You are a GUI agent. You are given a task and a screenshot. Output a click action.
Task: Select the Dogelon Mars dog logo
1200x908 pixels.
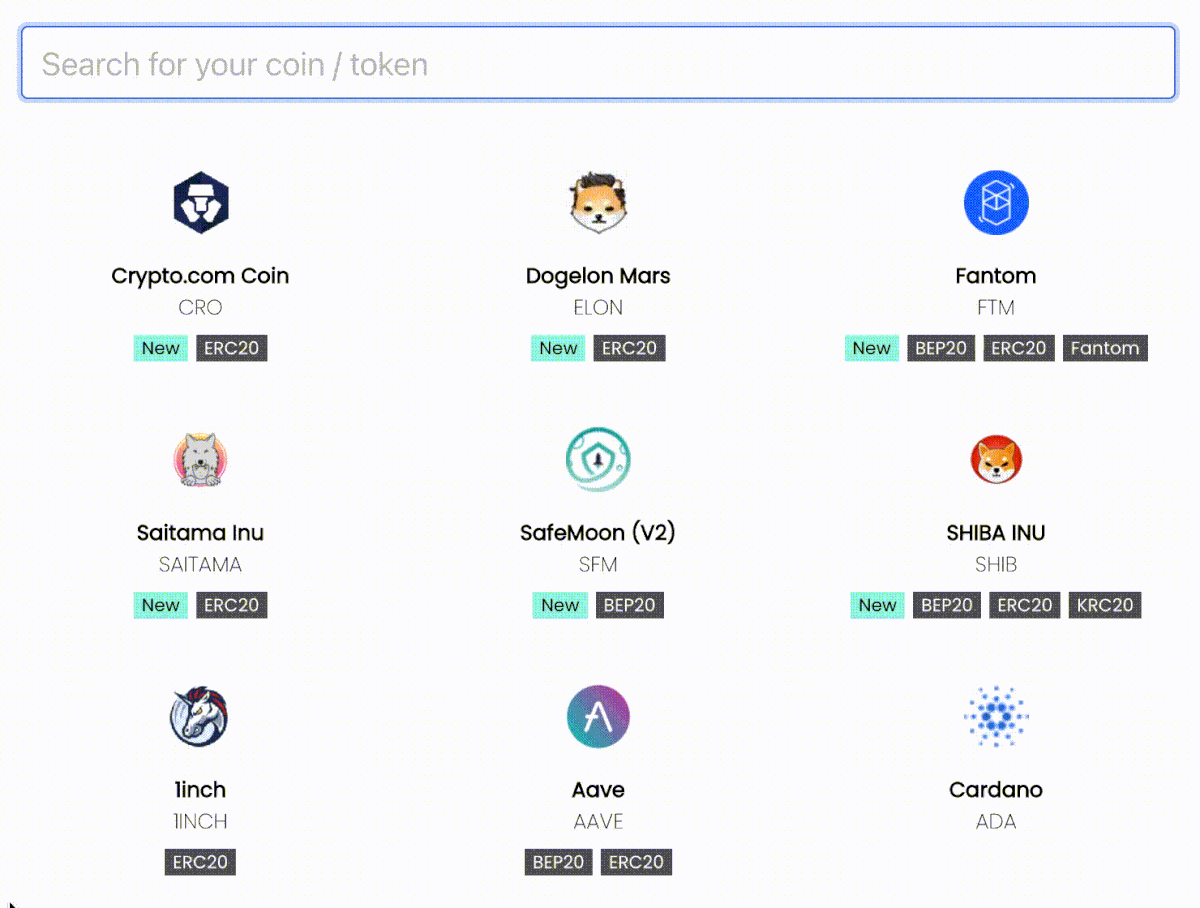click(598, 202)
